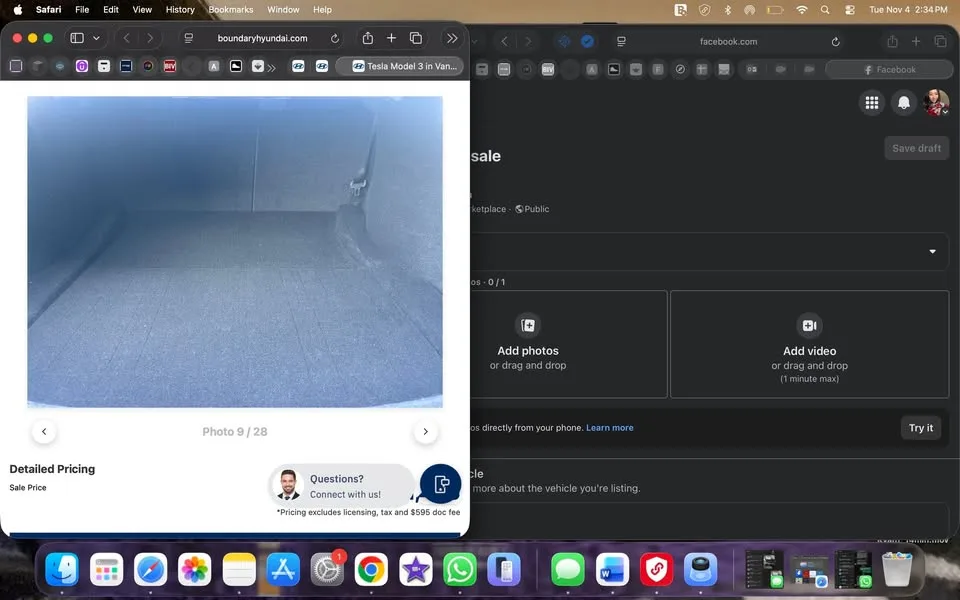960x600 pixels.
Task: Click the Instagram favicon in the bookmarks bar
Action: 82,66
